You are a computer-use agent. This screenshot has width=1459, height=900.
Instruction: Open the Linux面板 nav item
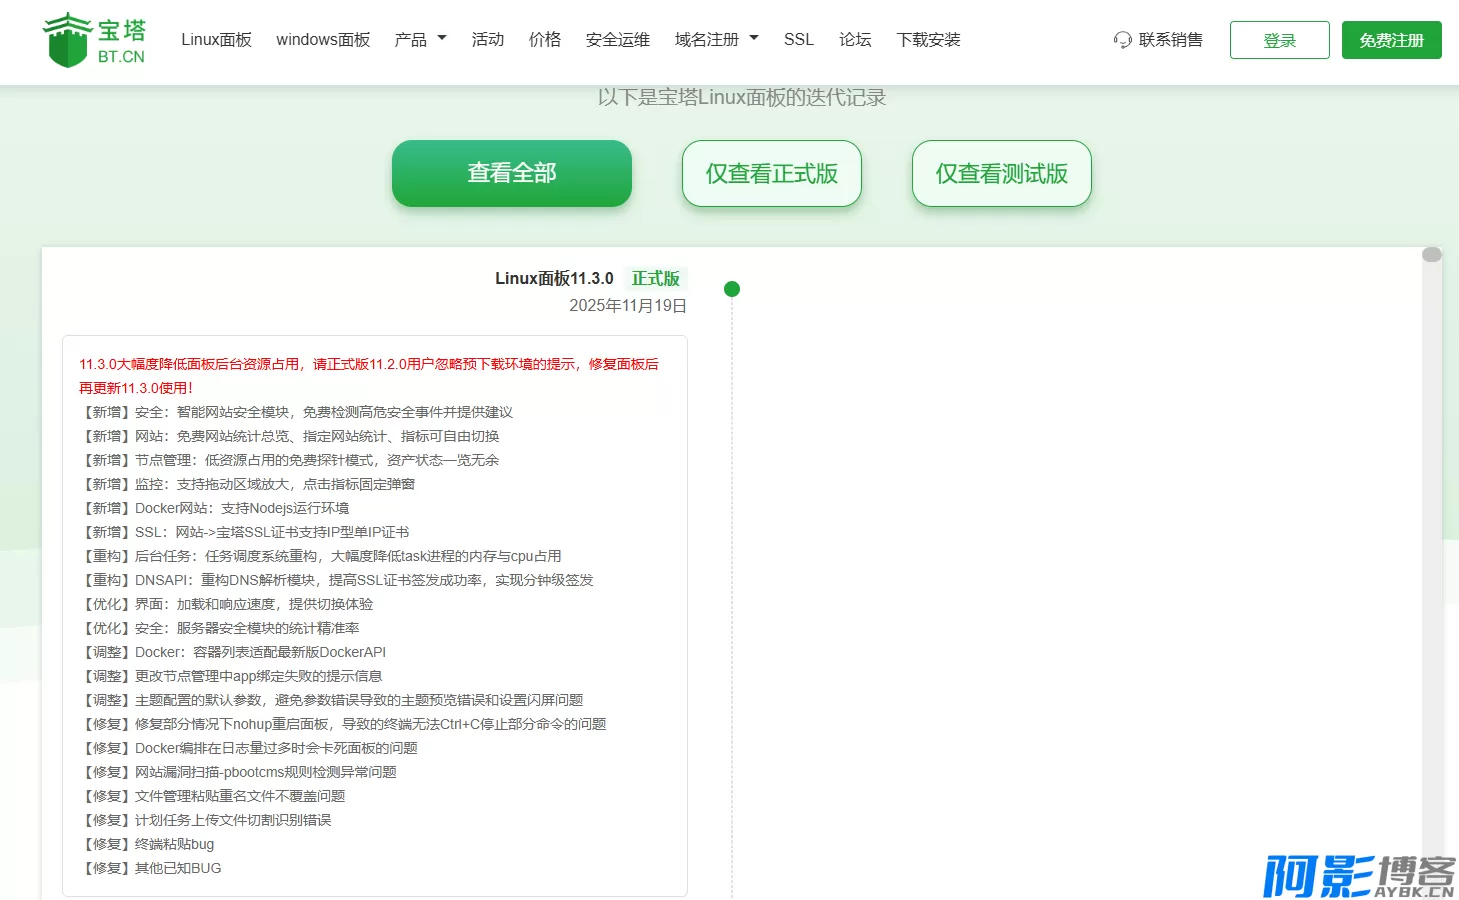pyautogui.click(x=216, y=40)
